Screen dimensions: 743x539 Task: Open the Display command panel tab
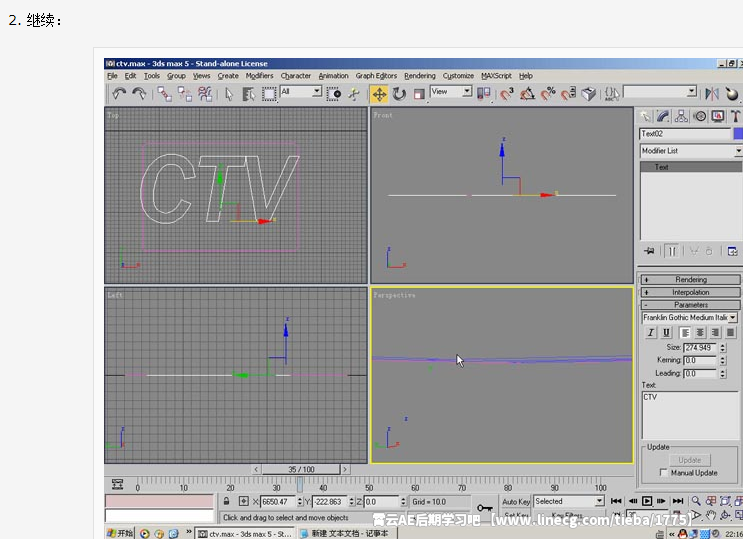point(717,116)
